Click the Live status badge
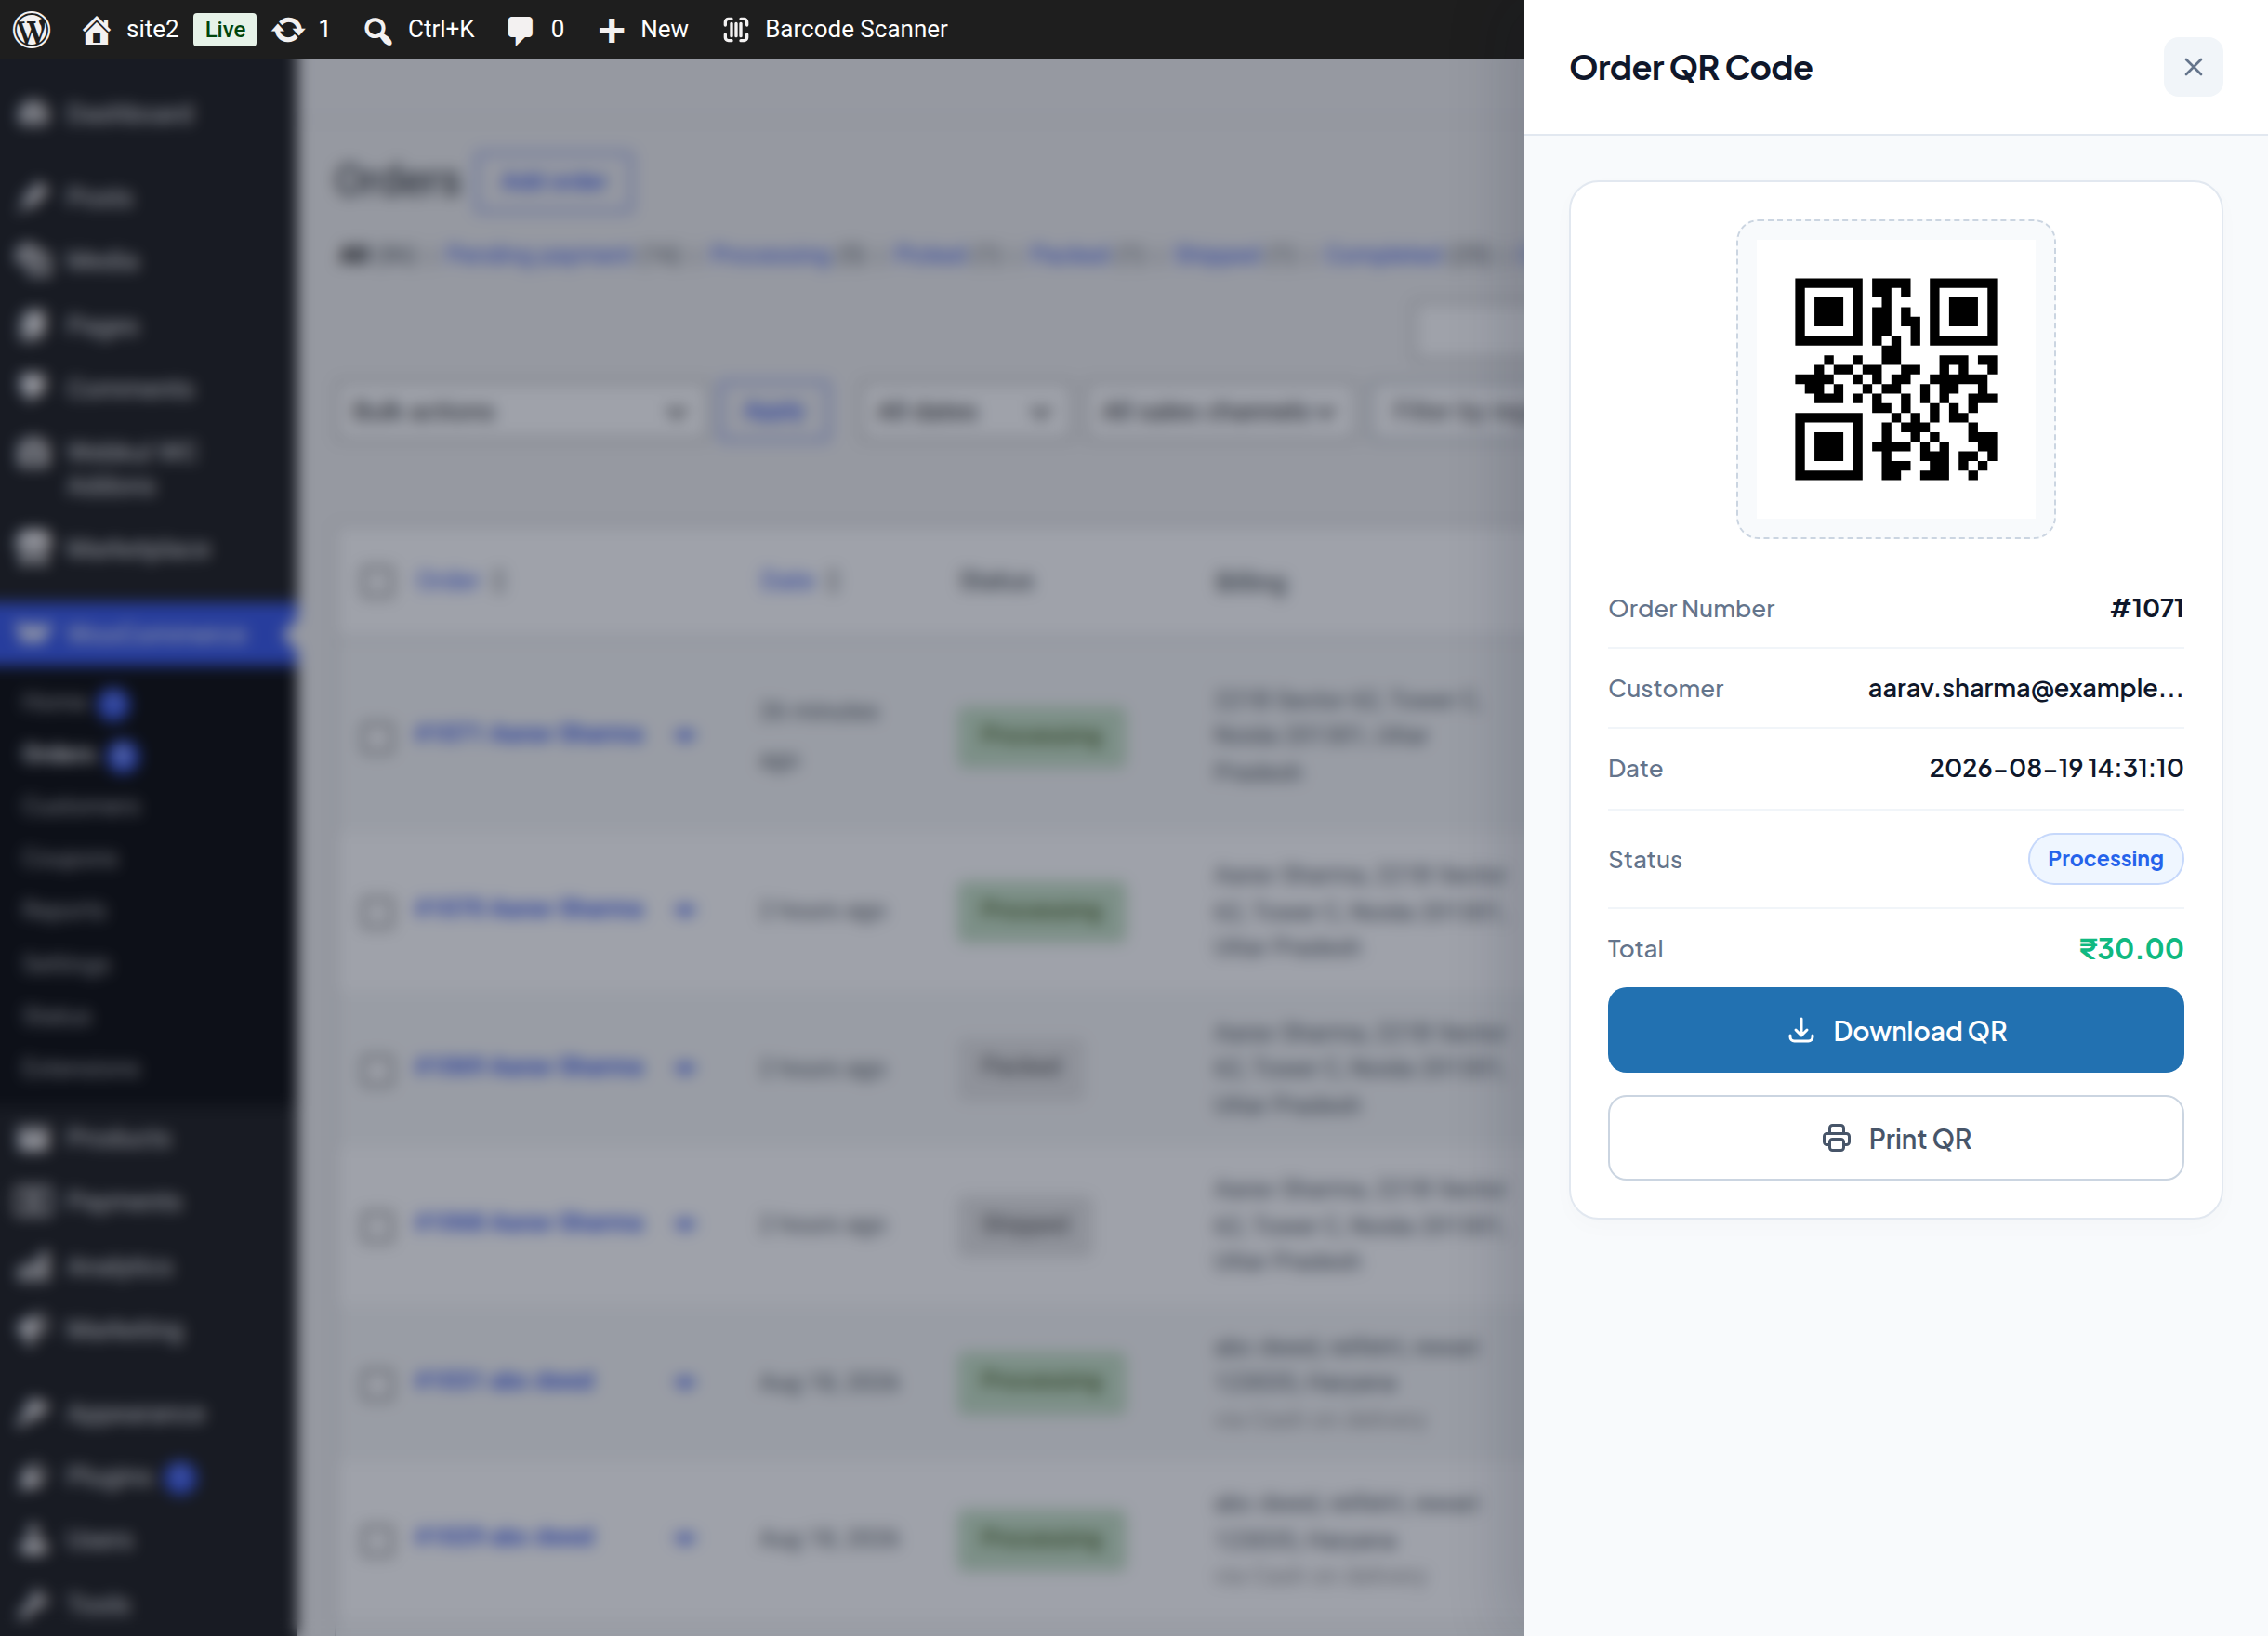This screenshot has width=2268, height=1636. (x=224, y=29)
